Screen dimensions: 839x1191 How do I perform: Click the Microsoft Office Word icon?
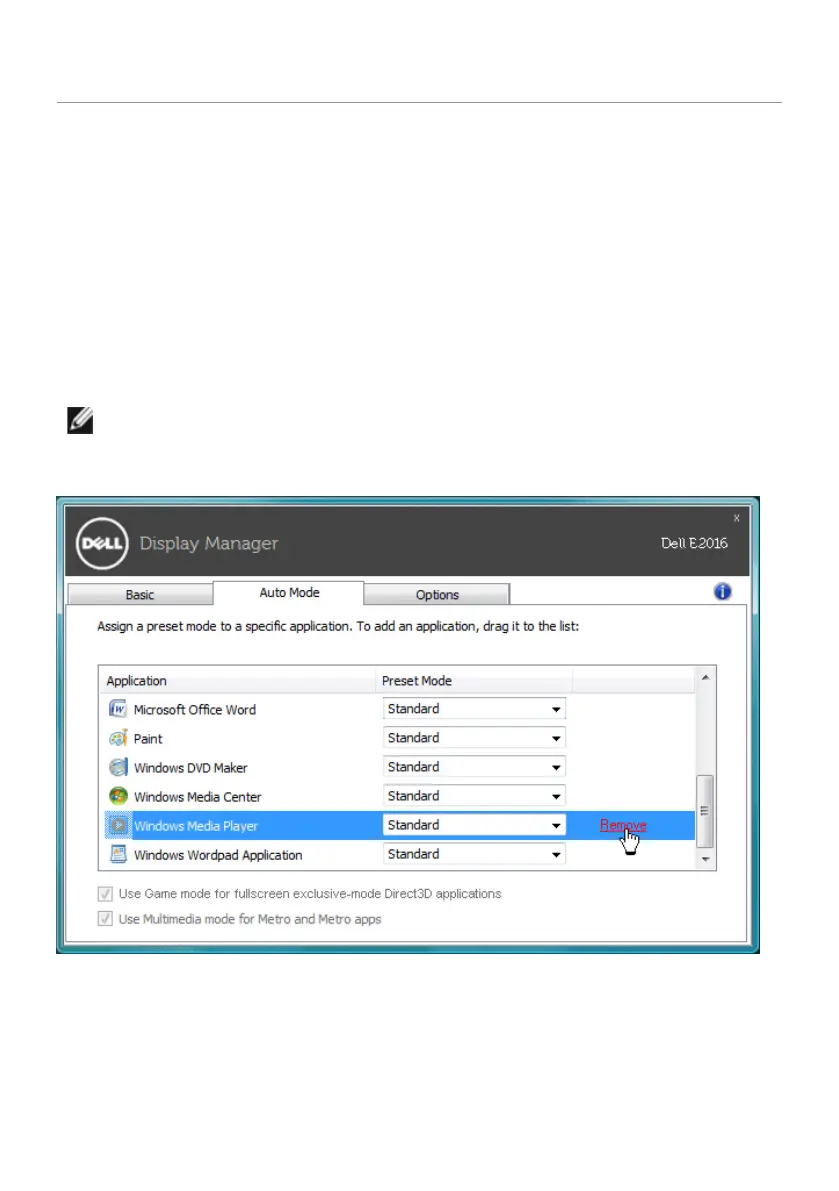(118, 709)
